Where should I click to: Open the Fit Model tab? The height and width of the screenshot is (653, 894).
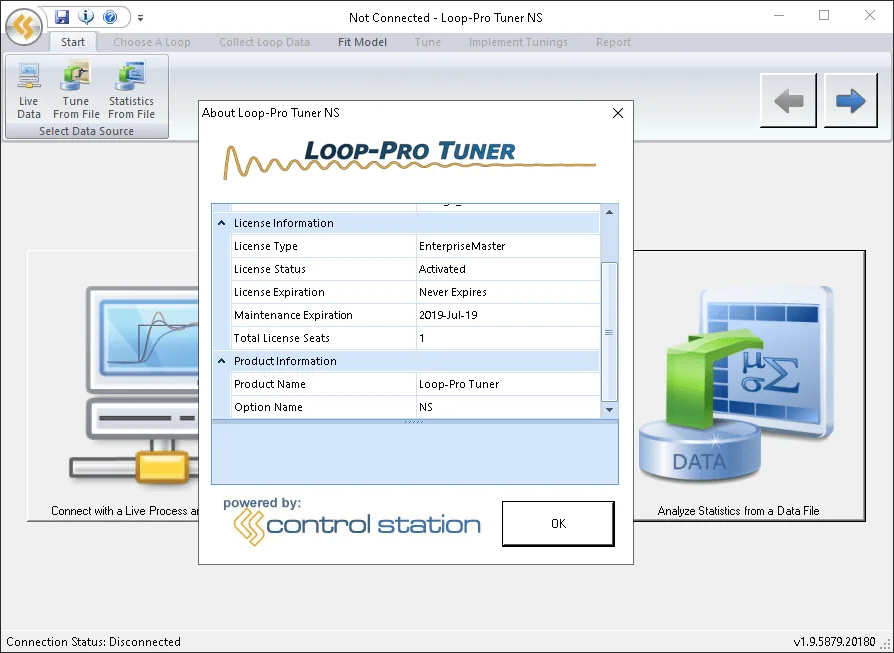(x=362, y=42)
